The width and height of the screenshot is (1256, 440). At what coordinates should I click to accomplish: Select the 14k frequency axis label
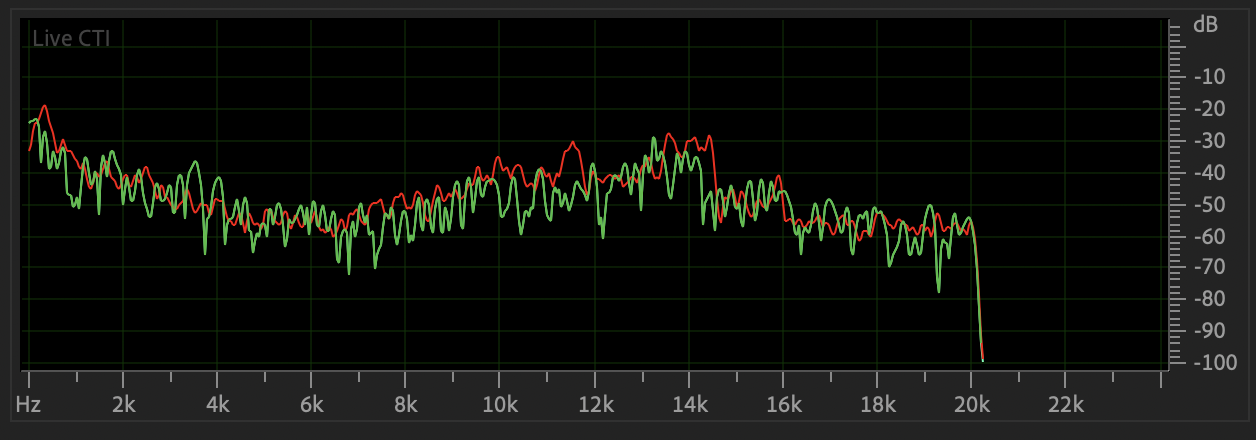688,404
